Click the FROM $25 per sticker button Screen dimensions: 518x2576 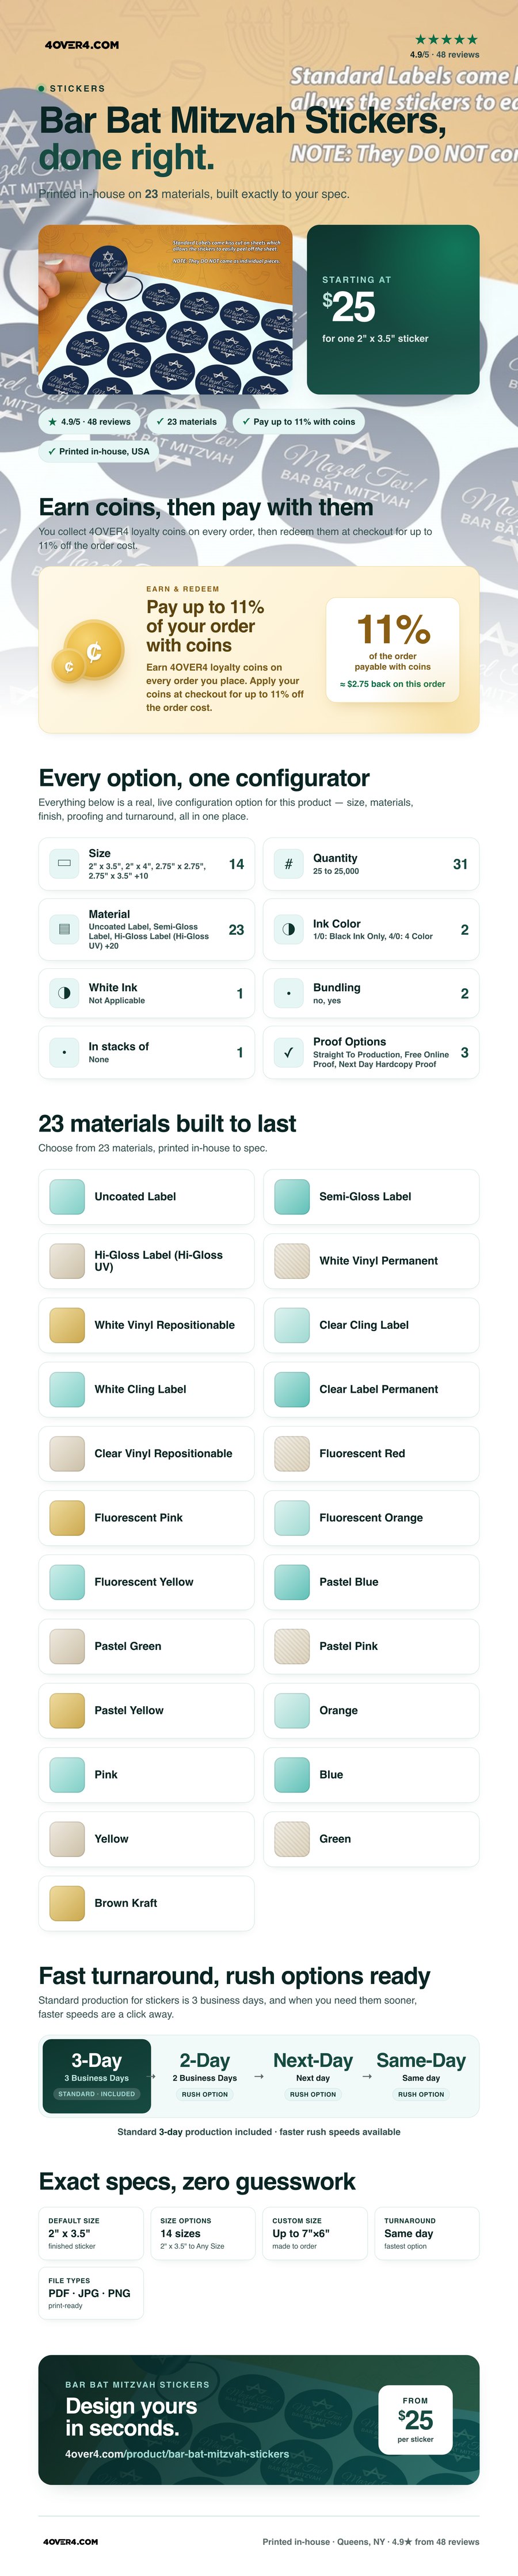[x=415, y=2419]
